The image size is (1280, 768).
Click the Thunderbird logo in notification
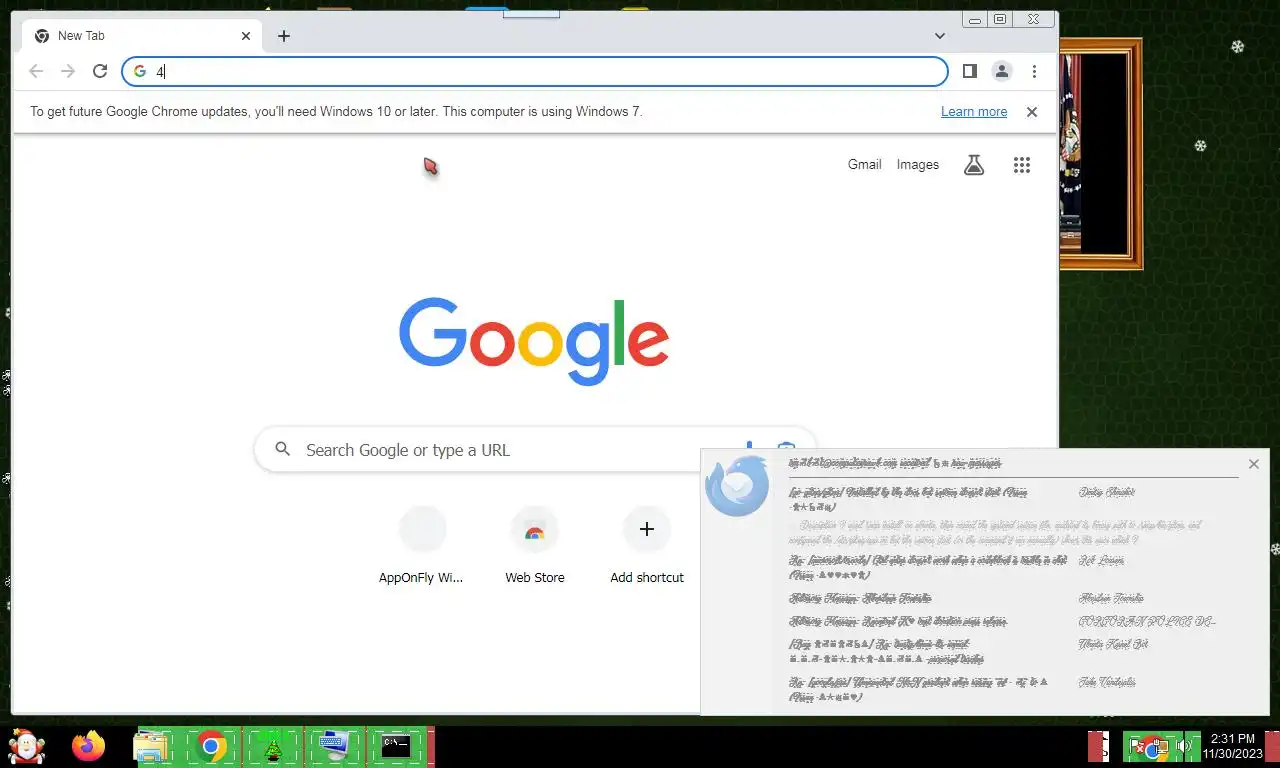click(x=737, y=486)
